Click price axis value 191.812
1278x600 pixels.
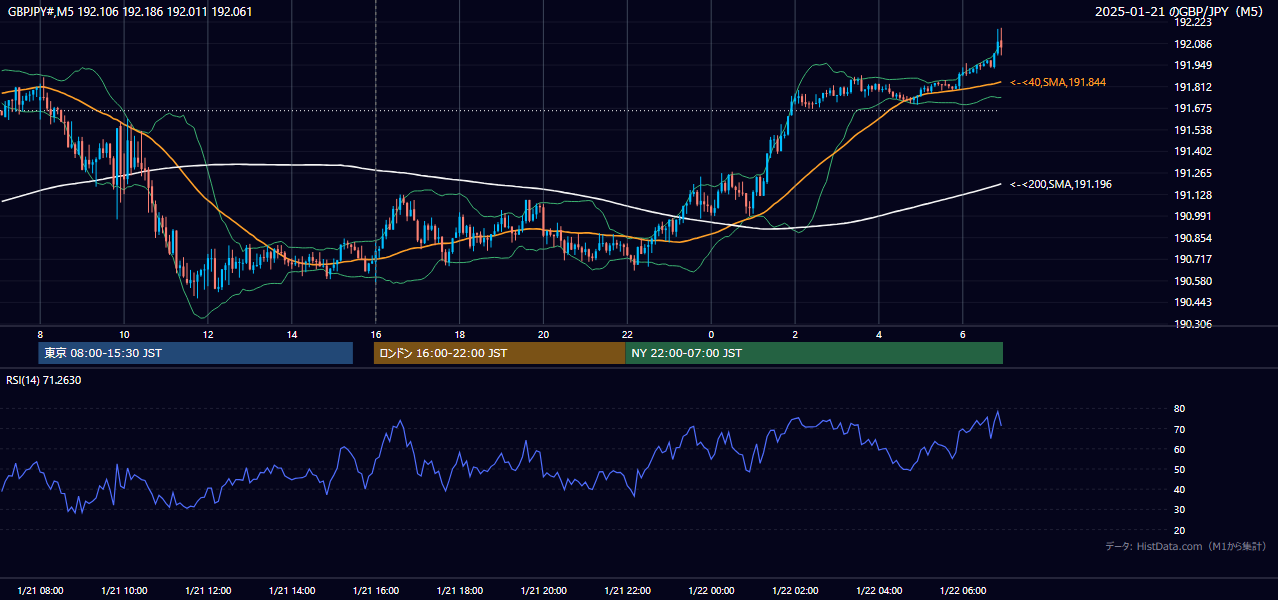(x=1192, y=87)
